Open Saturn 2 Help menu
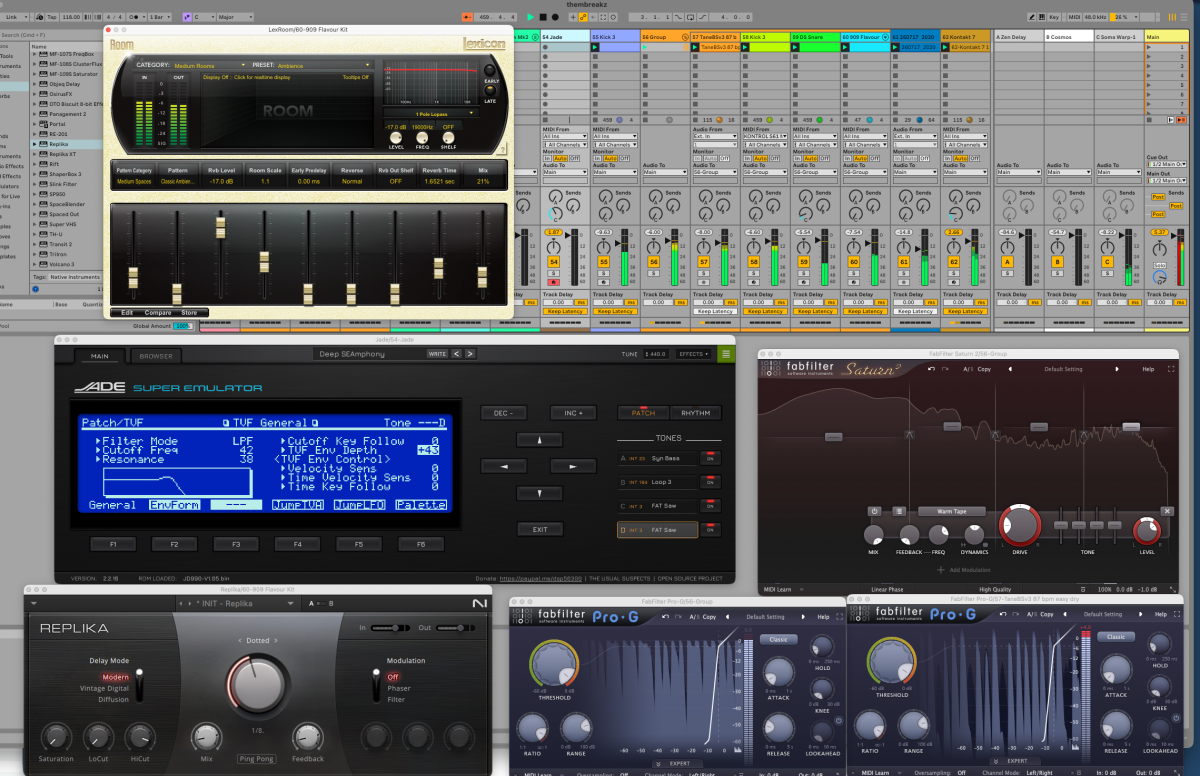The image size is (1200, 776). coord(1147,368)
